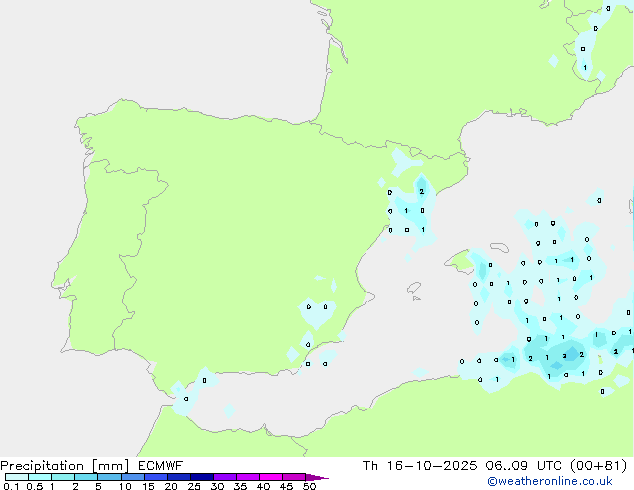Select the 5 to 10 mm legend color
Screen dimensions: 634x490
[x=109, y=477]
